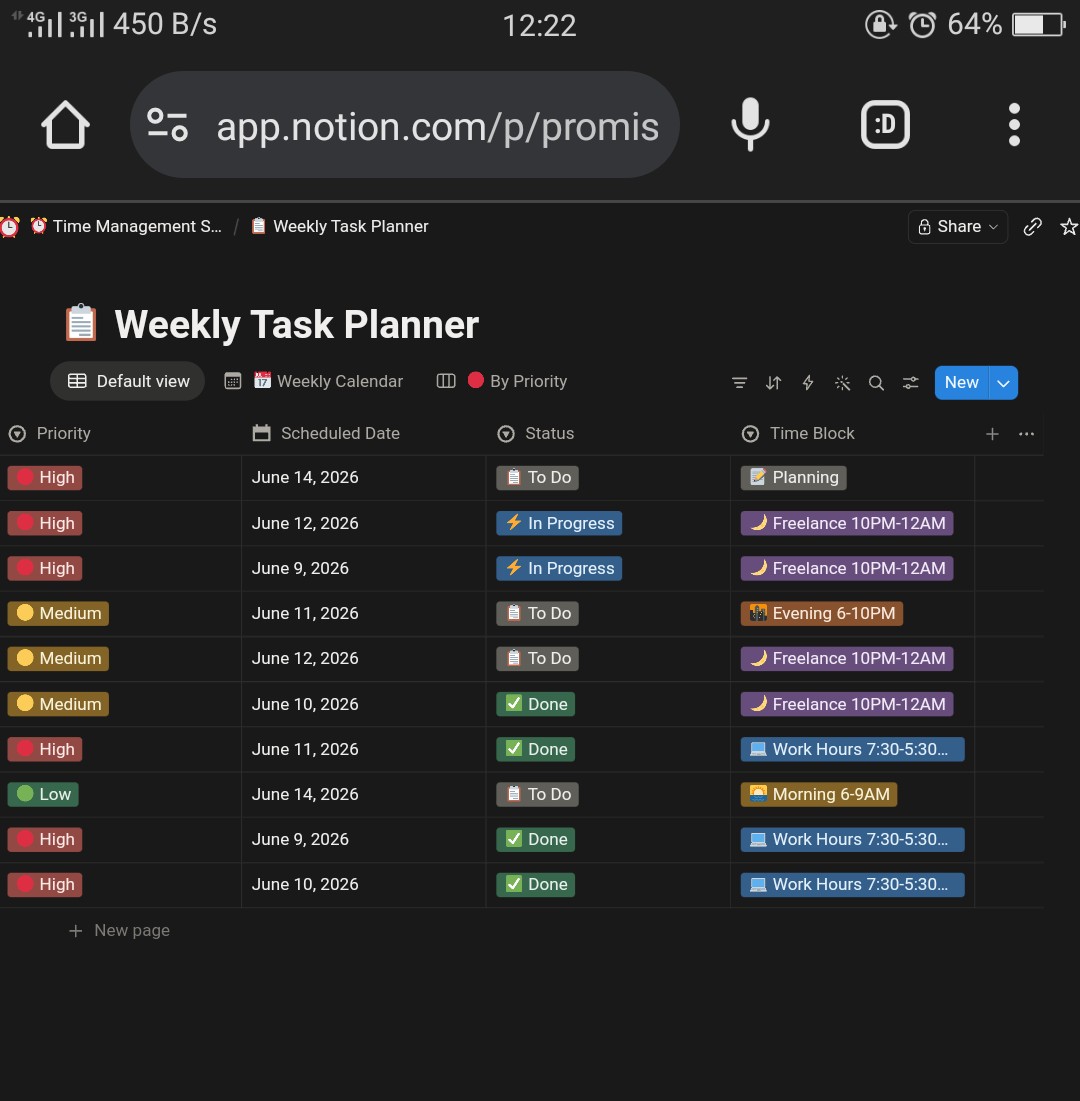Image resolution: width=1080 pixels, height=1101 pixels.
Task: Open the browser tab switcher icon
Action: coord(885,125)
